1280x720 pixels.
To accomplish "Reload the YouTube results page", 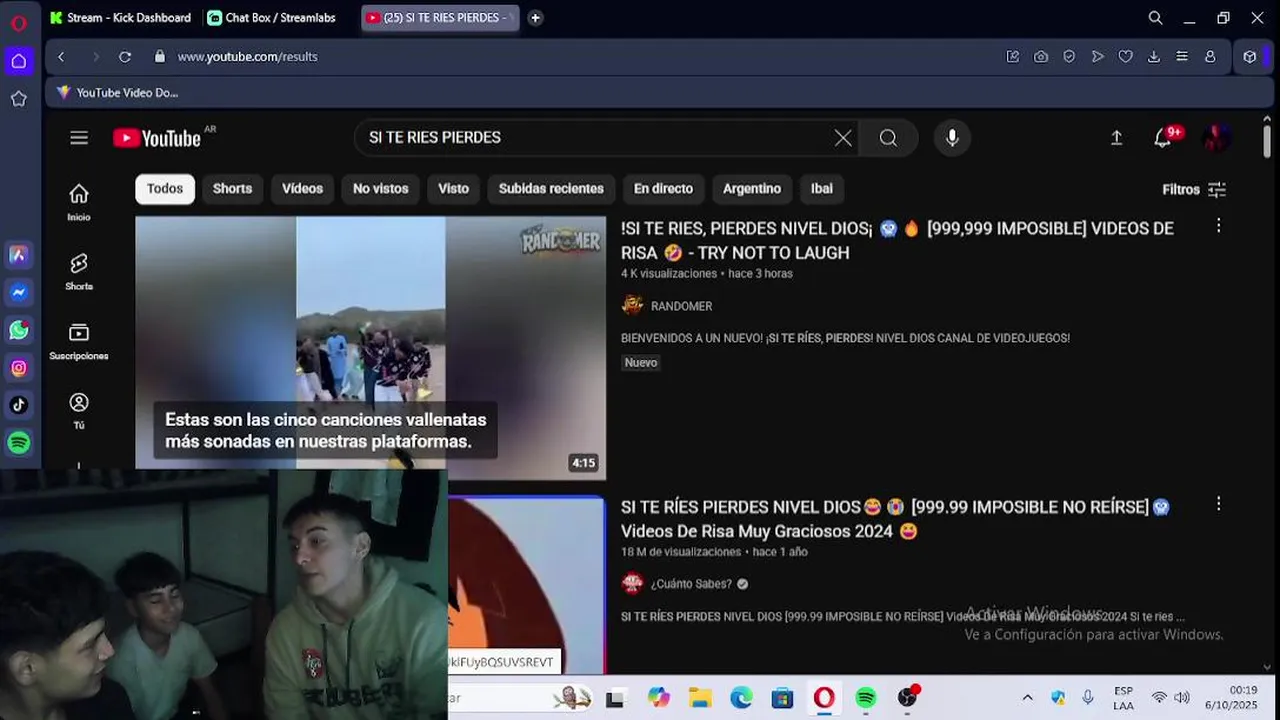I will [125, 57].
